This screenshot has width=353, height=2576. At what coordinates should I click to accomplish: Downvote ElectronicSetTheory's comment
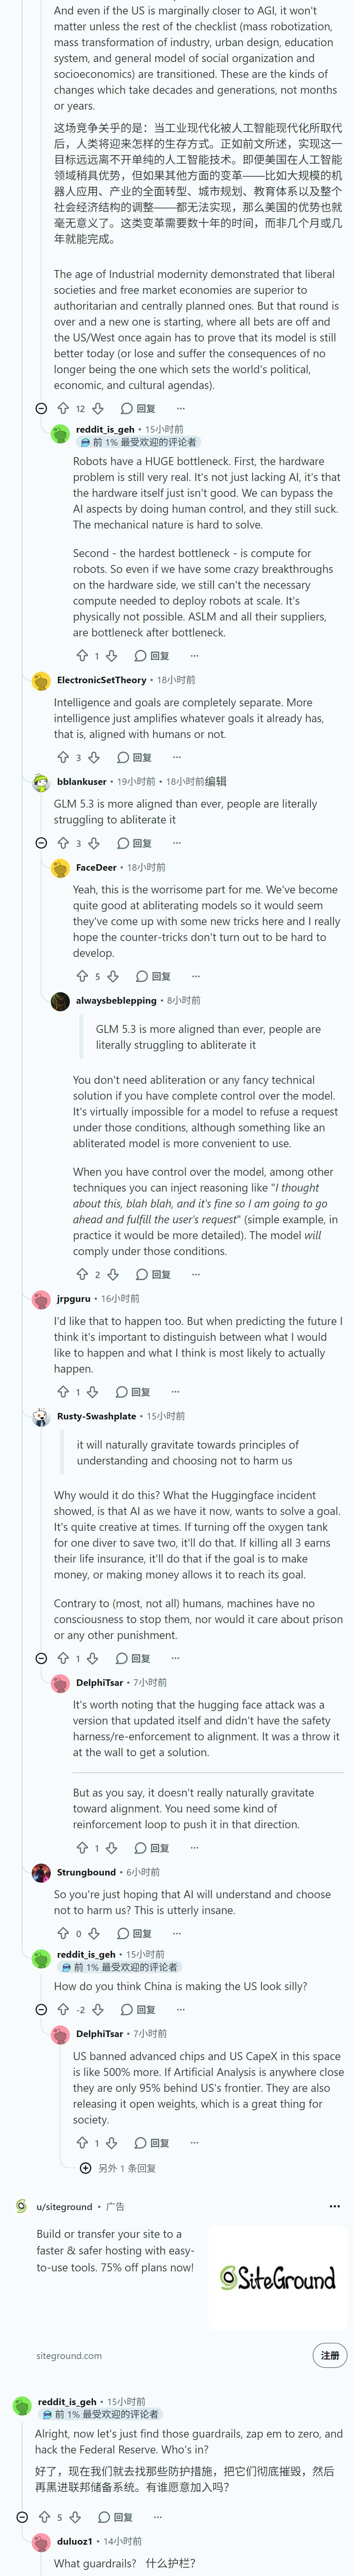click(94, 757)
